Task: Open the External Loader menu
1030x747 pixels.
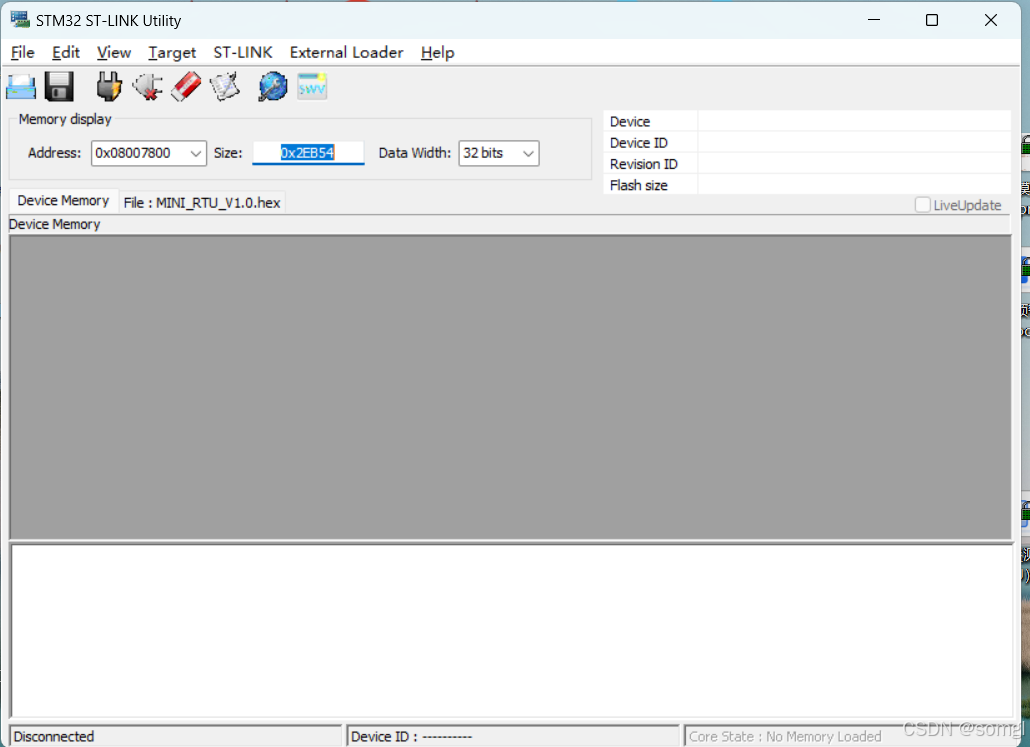Action: coord(346,53)
